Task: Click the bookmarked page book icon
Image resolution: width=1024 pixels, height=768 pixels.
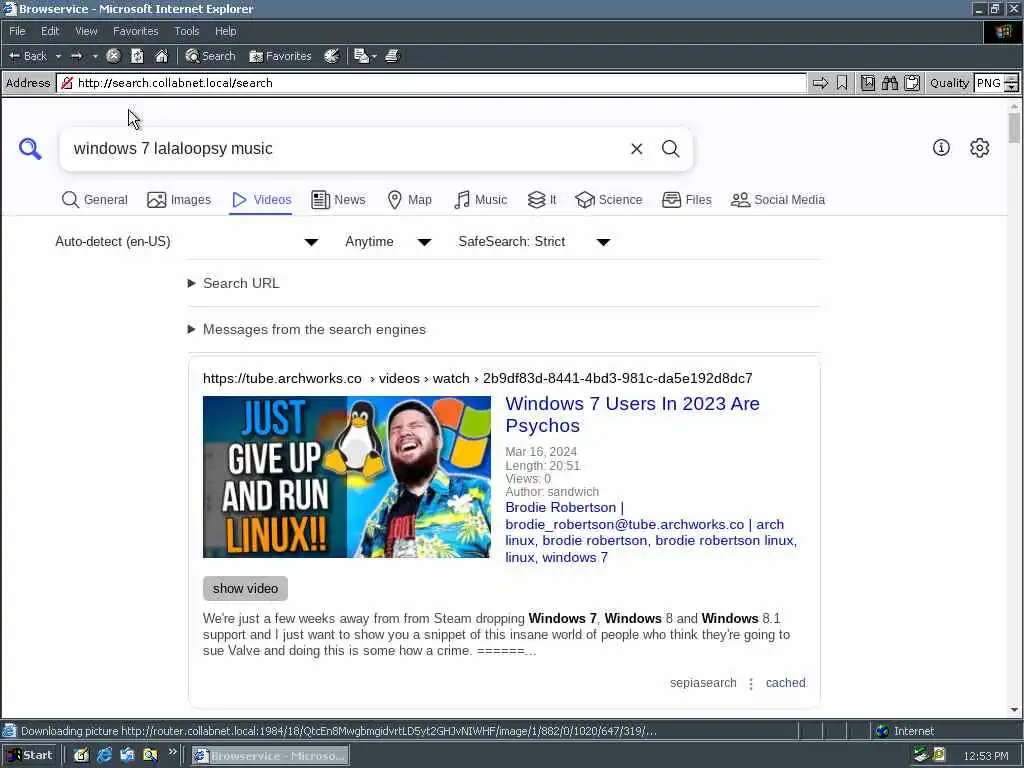Action: [x=867, y=83]
